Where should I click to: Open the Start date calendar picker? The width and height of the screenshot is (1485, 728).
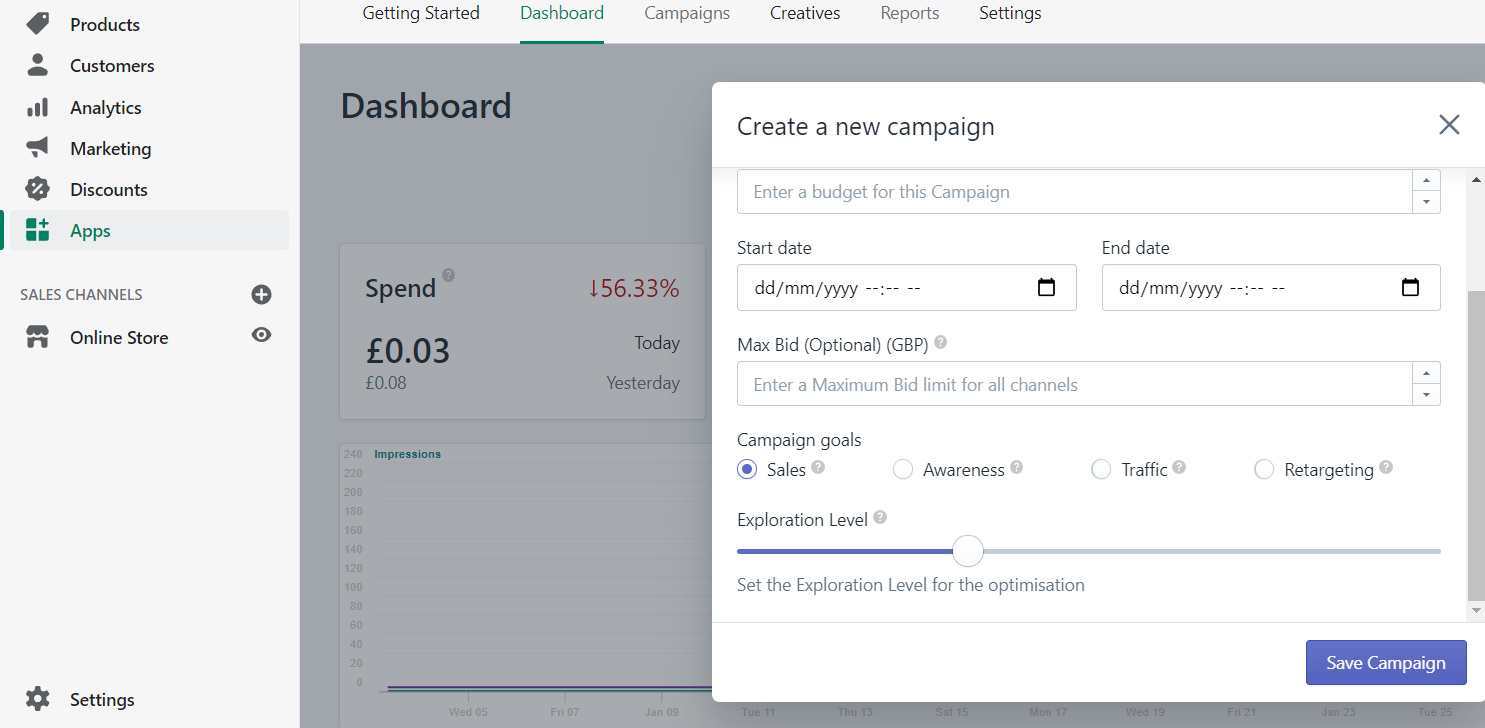coord(1046,287)
